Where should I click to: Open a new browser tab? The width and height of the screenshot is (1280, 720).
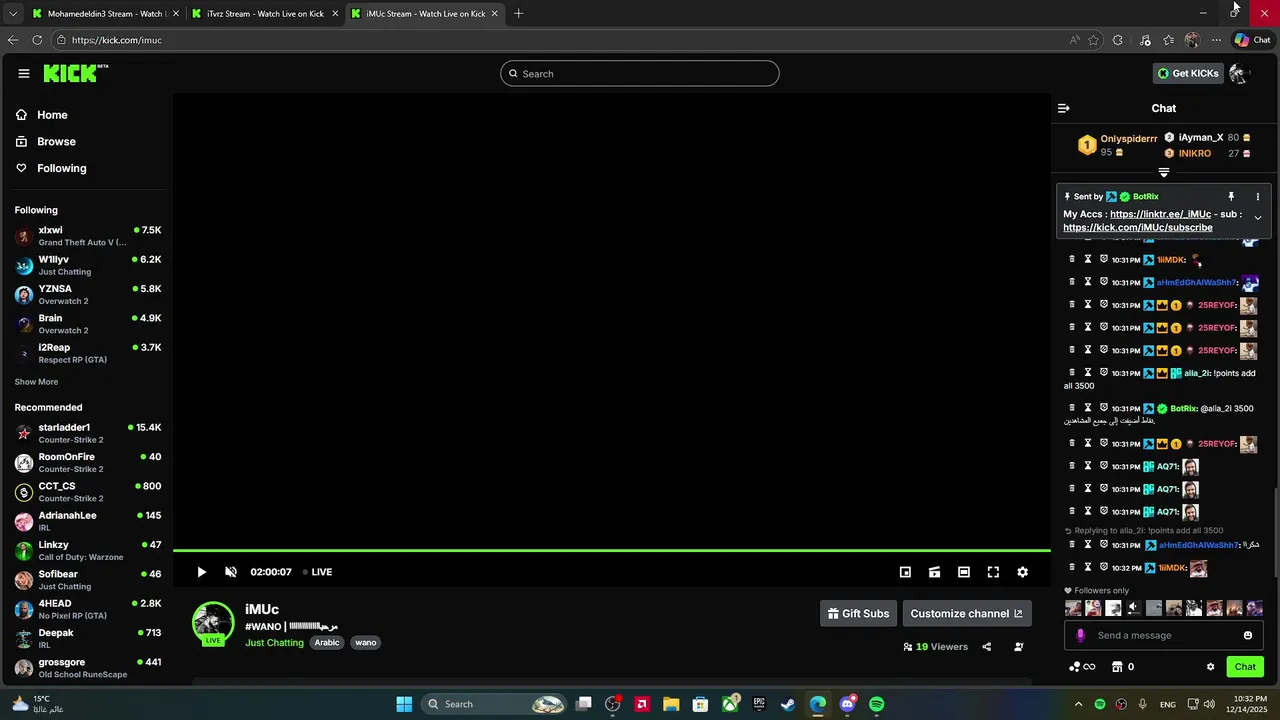pos(518,14)
